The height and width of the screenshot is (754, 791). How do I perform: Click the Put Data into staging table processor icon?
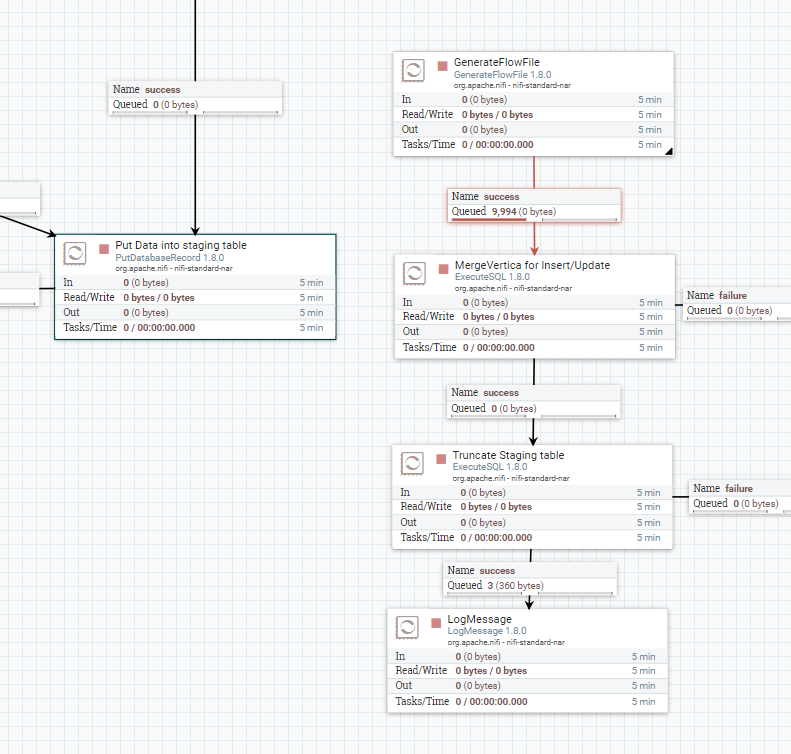click(x=75, y=253)
